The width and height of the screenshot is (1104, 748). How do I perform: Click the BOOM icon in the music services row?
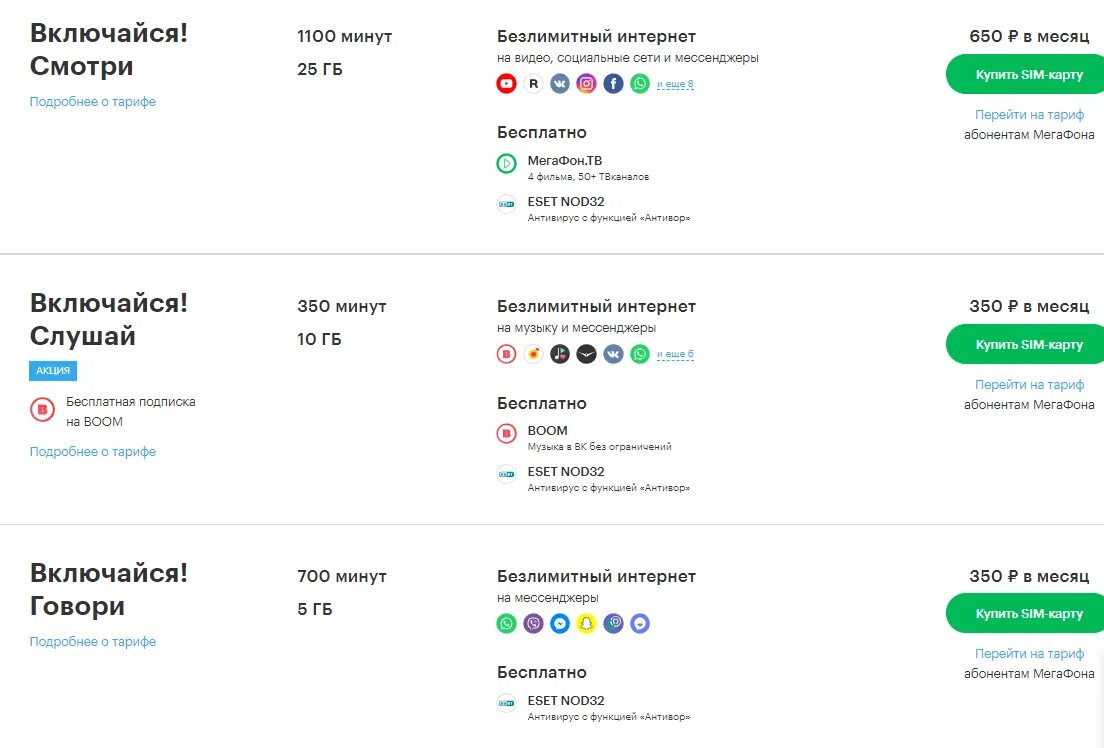(x=506, y=354)
